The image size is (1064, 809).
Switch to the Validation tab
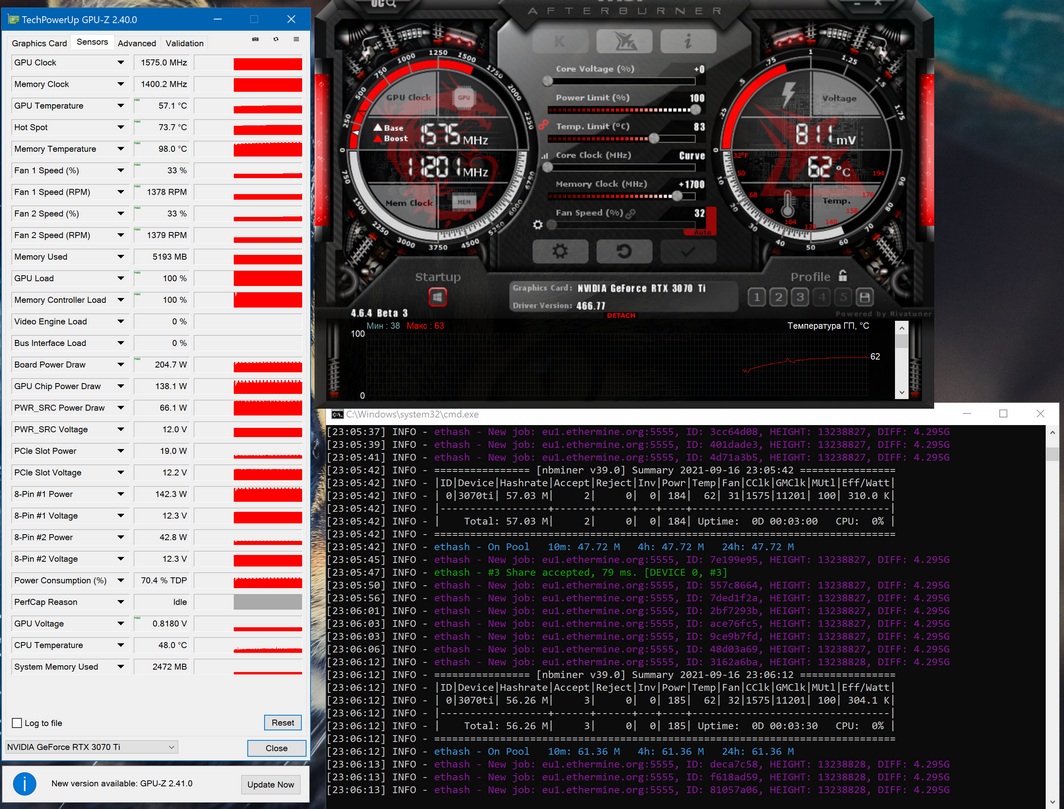click(x=185, y=43)
